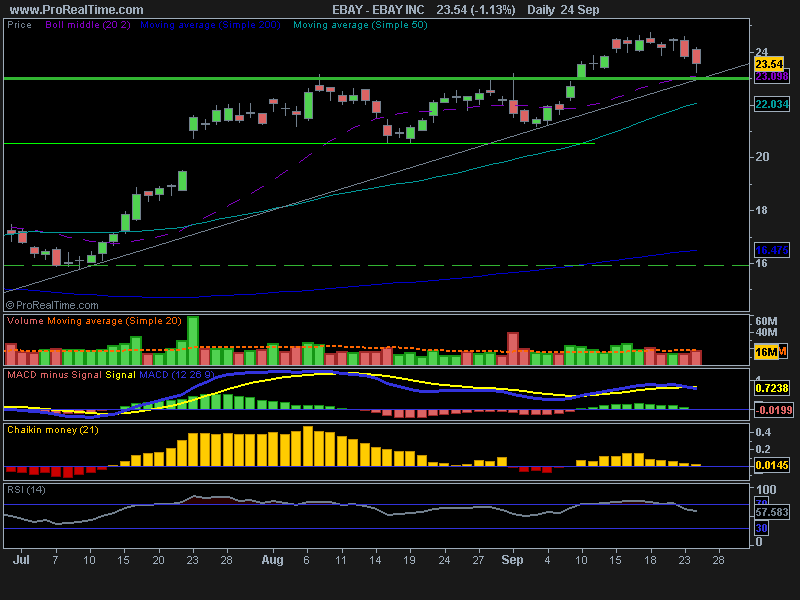Click the 27 date axis label
This screenshot has height=600, width=800.
click(x=478, y=560)
